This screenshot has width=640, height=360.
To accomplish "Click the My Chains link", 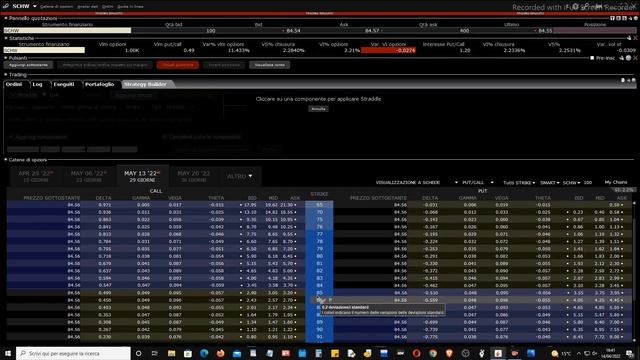I will pos(616,182).
